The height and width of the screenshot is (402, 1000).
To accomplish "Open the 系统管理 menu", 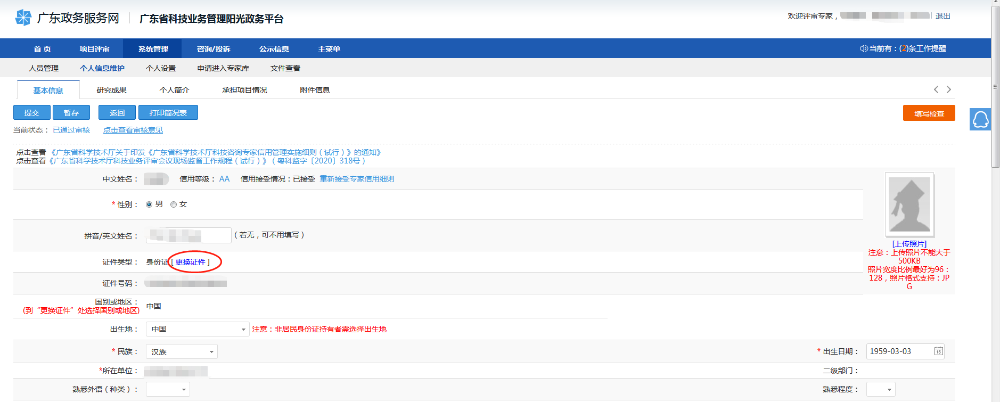I will 154,48.
